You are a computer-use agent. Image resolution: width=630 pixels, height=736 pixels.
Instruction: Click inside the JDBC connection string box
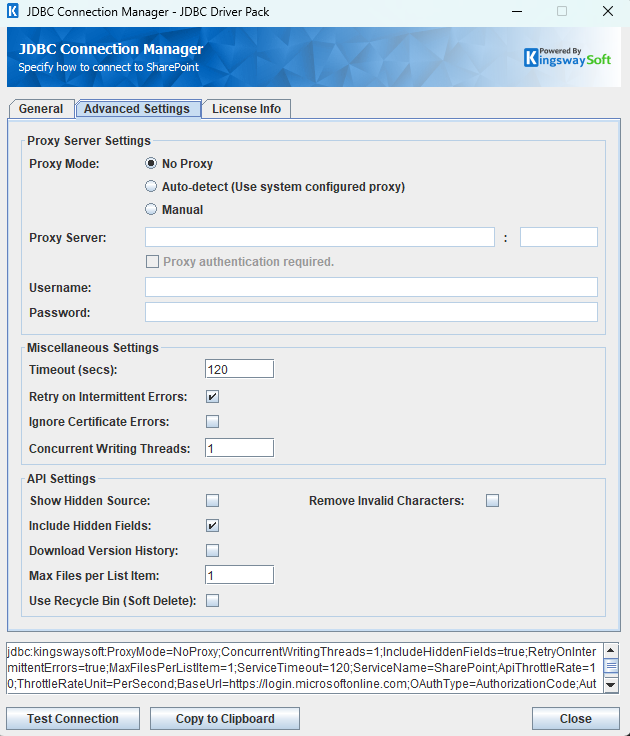click(305, 668)
